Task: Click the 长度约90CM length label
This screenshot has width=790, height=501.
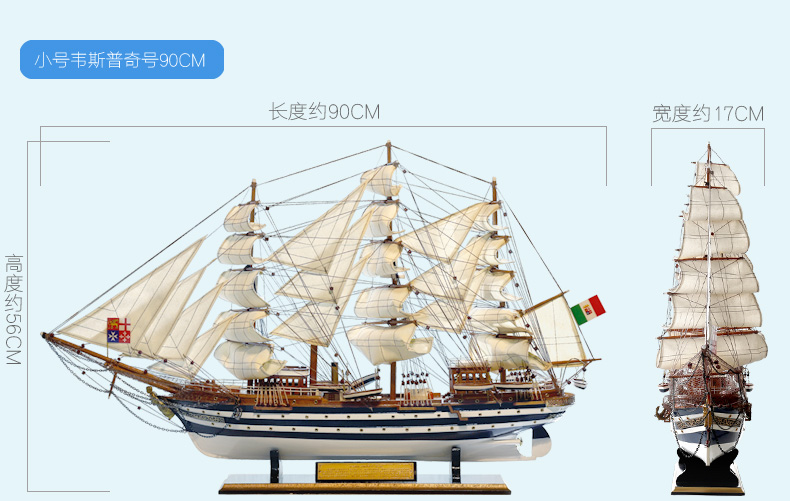Action: click(324, 112)
